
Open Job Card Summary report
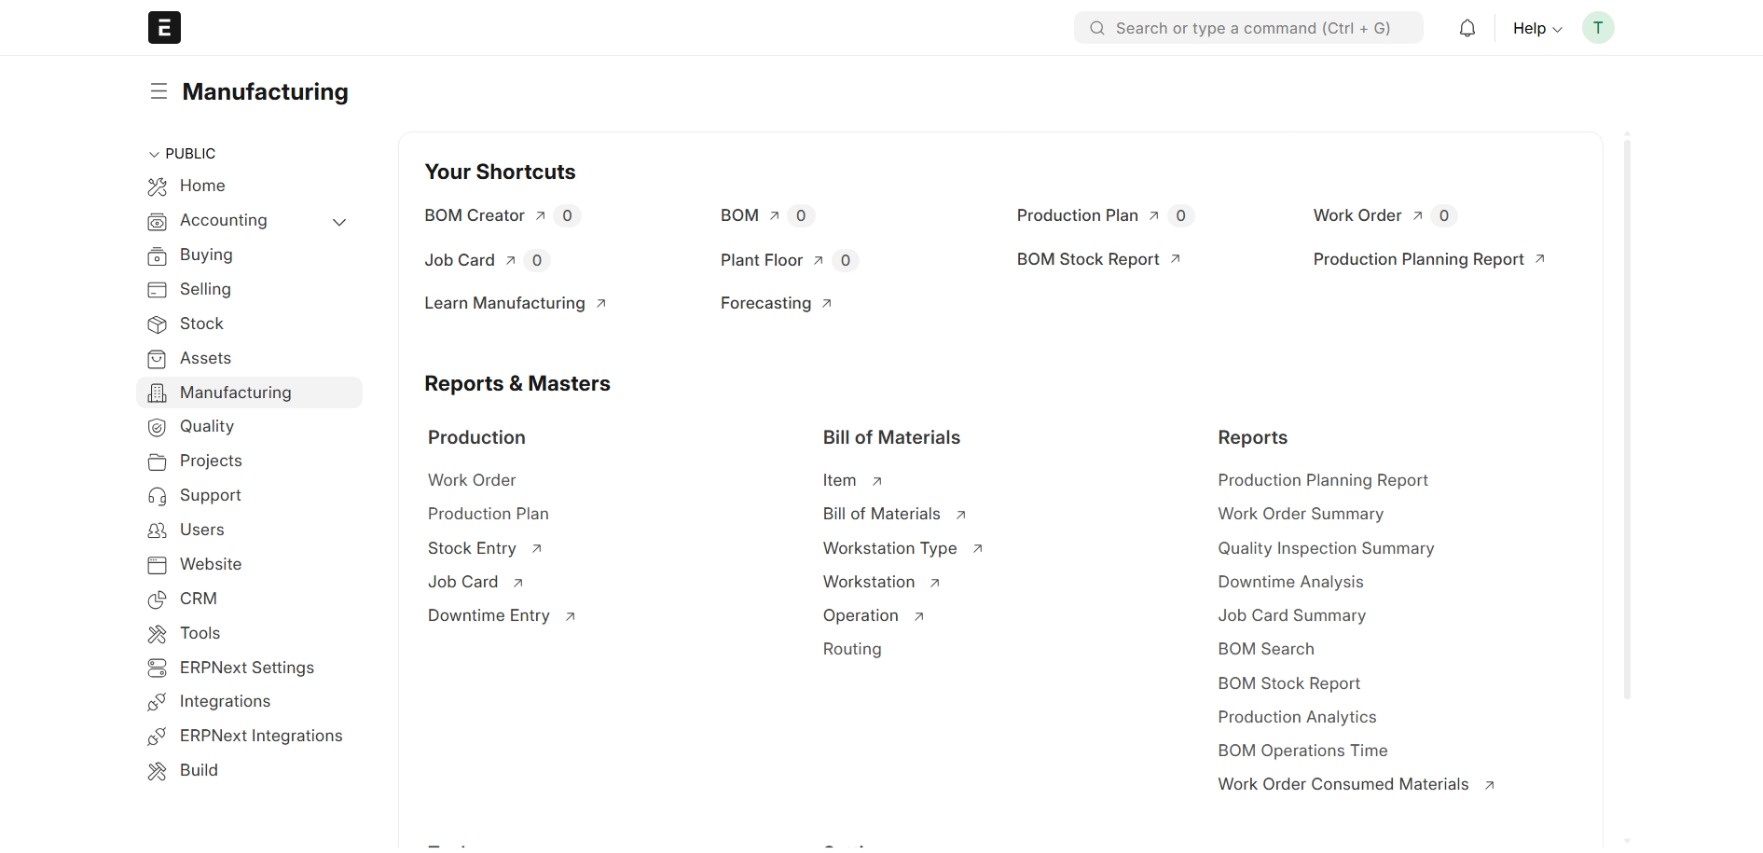[1292, 616]
